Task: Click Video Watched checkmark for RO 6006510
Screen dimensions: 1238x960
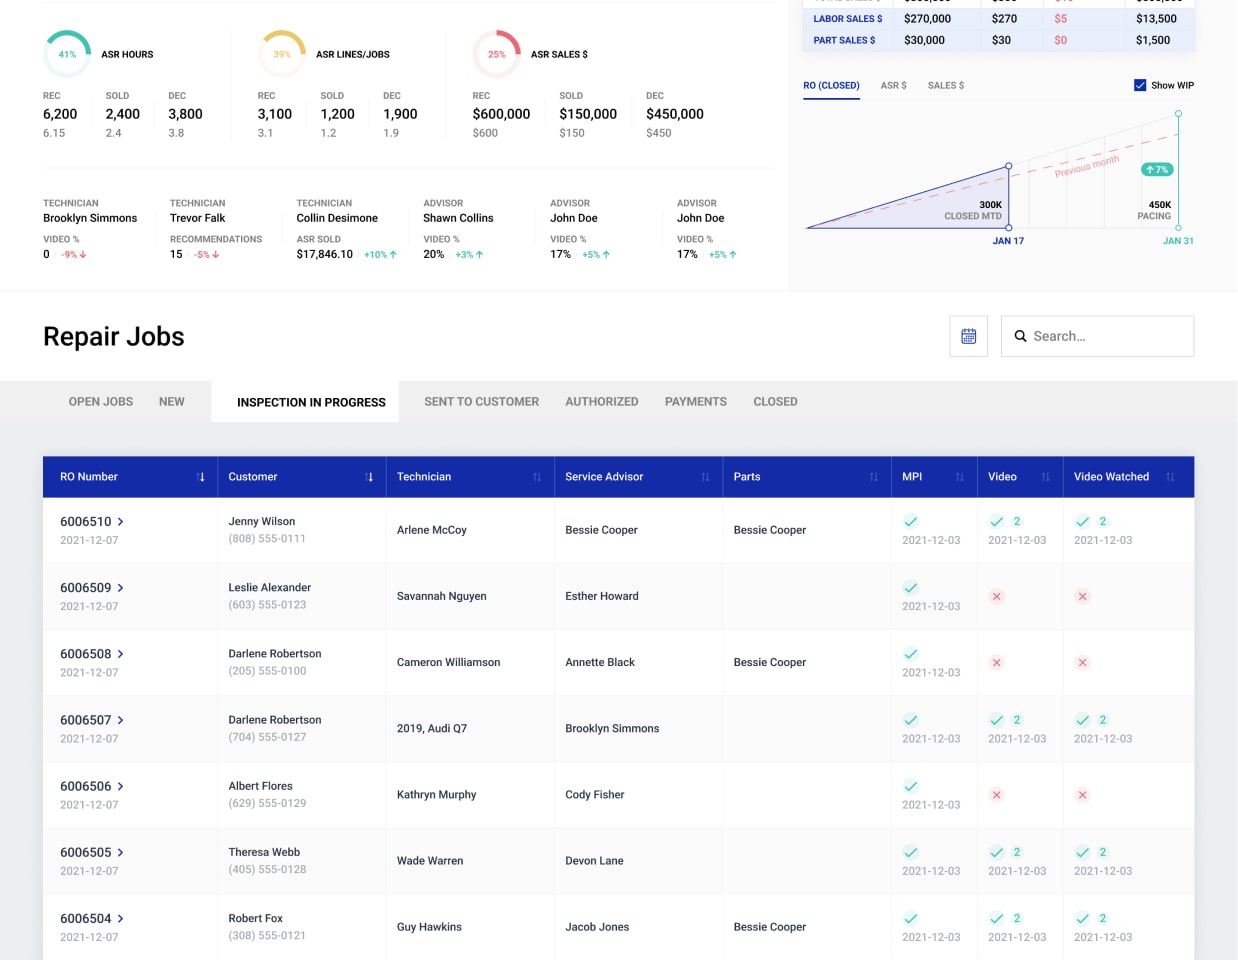Action: click(x=1082, y=521)
